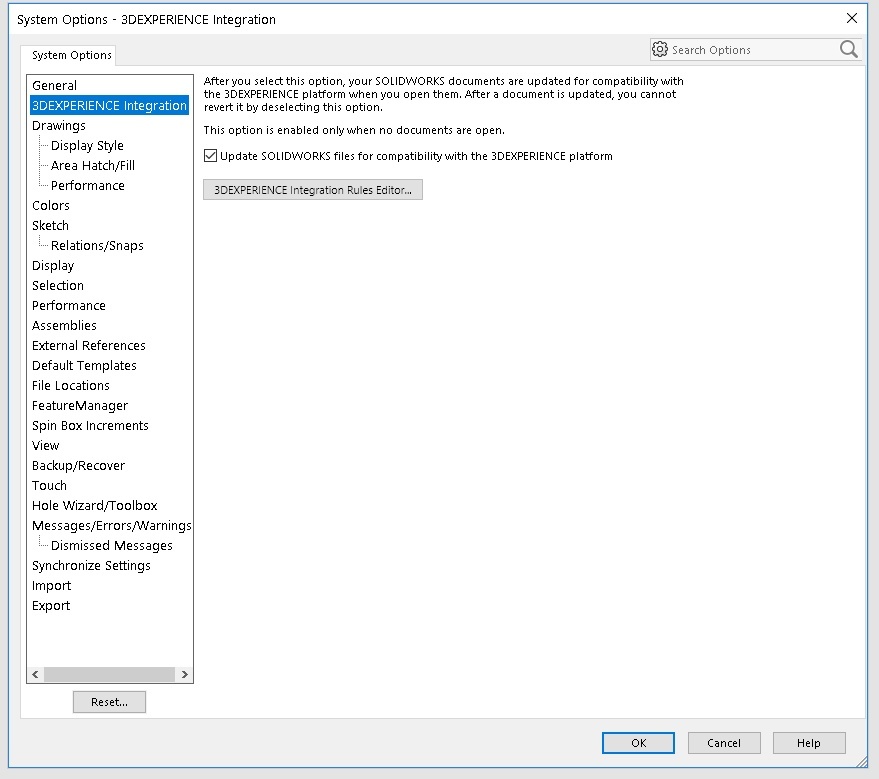The width and height of the screenshot is (879, 779).
Task: Open Help for this dialog
Action: 808,743
